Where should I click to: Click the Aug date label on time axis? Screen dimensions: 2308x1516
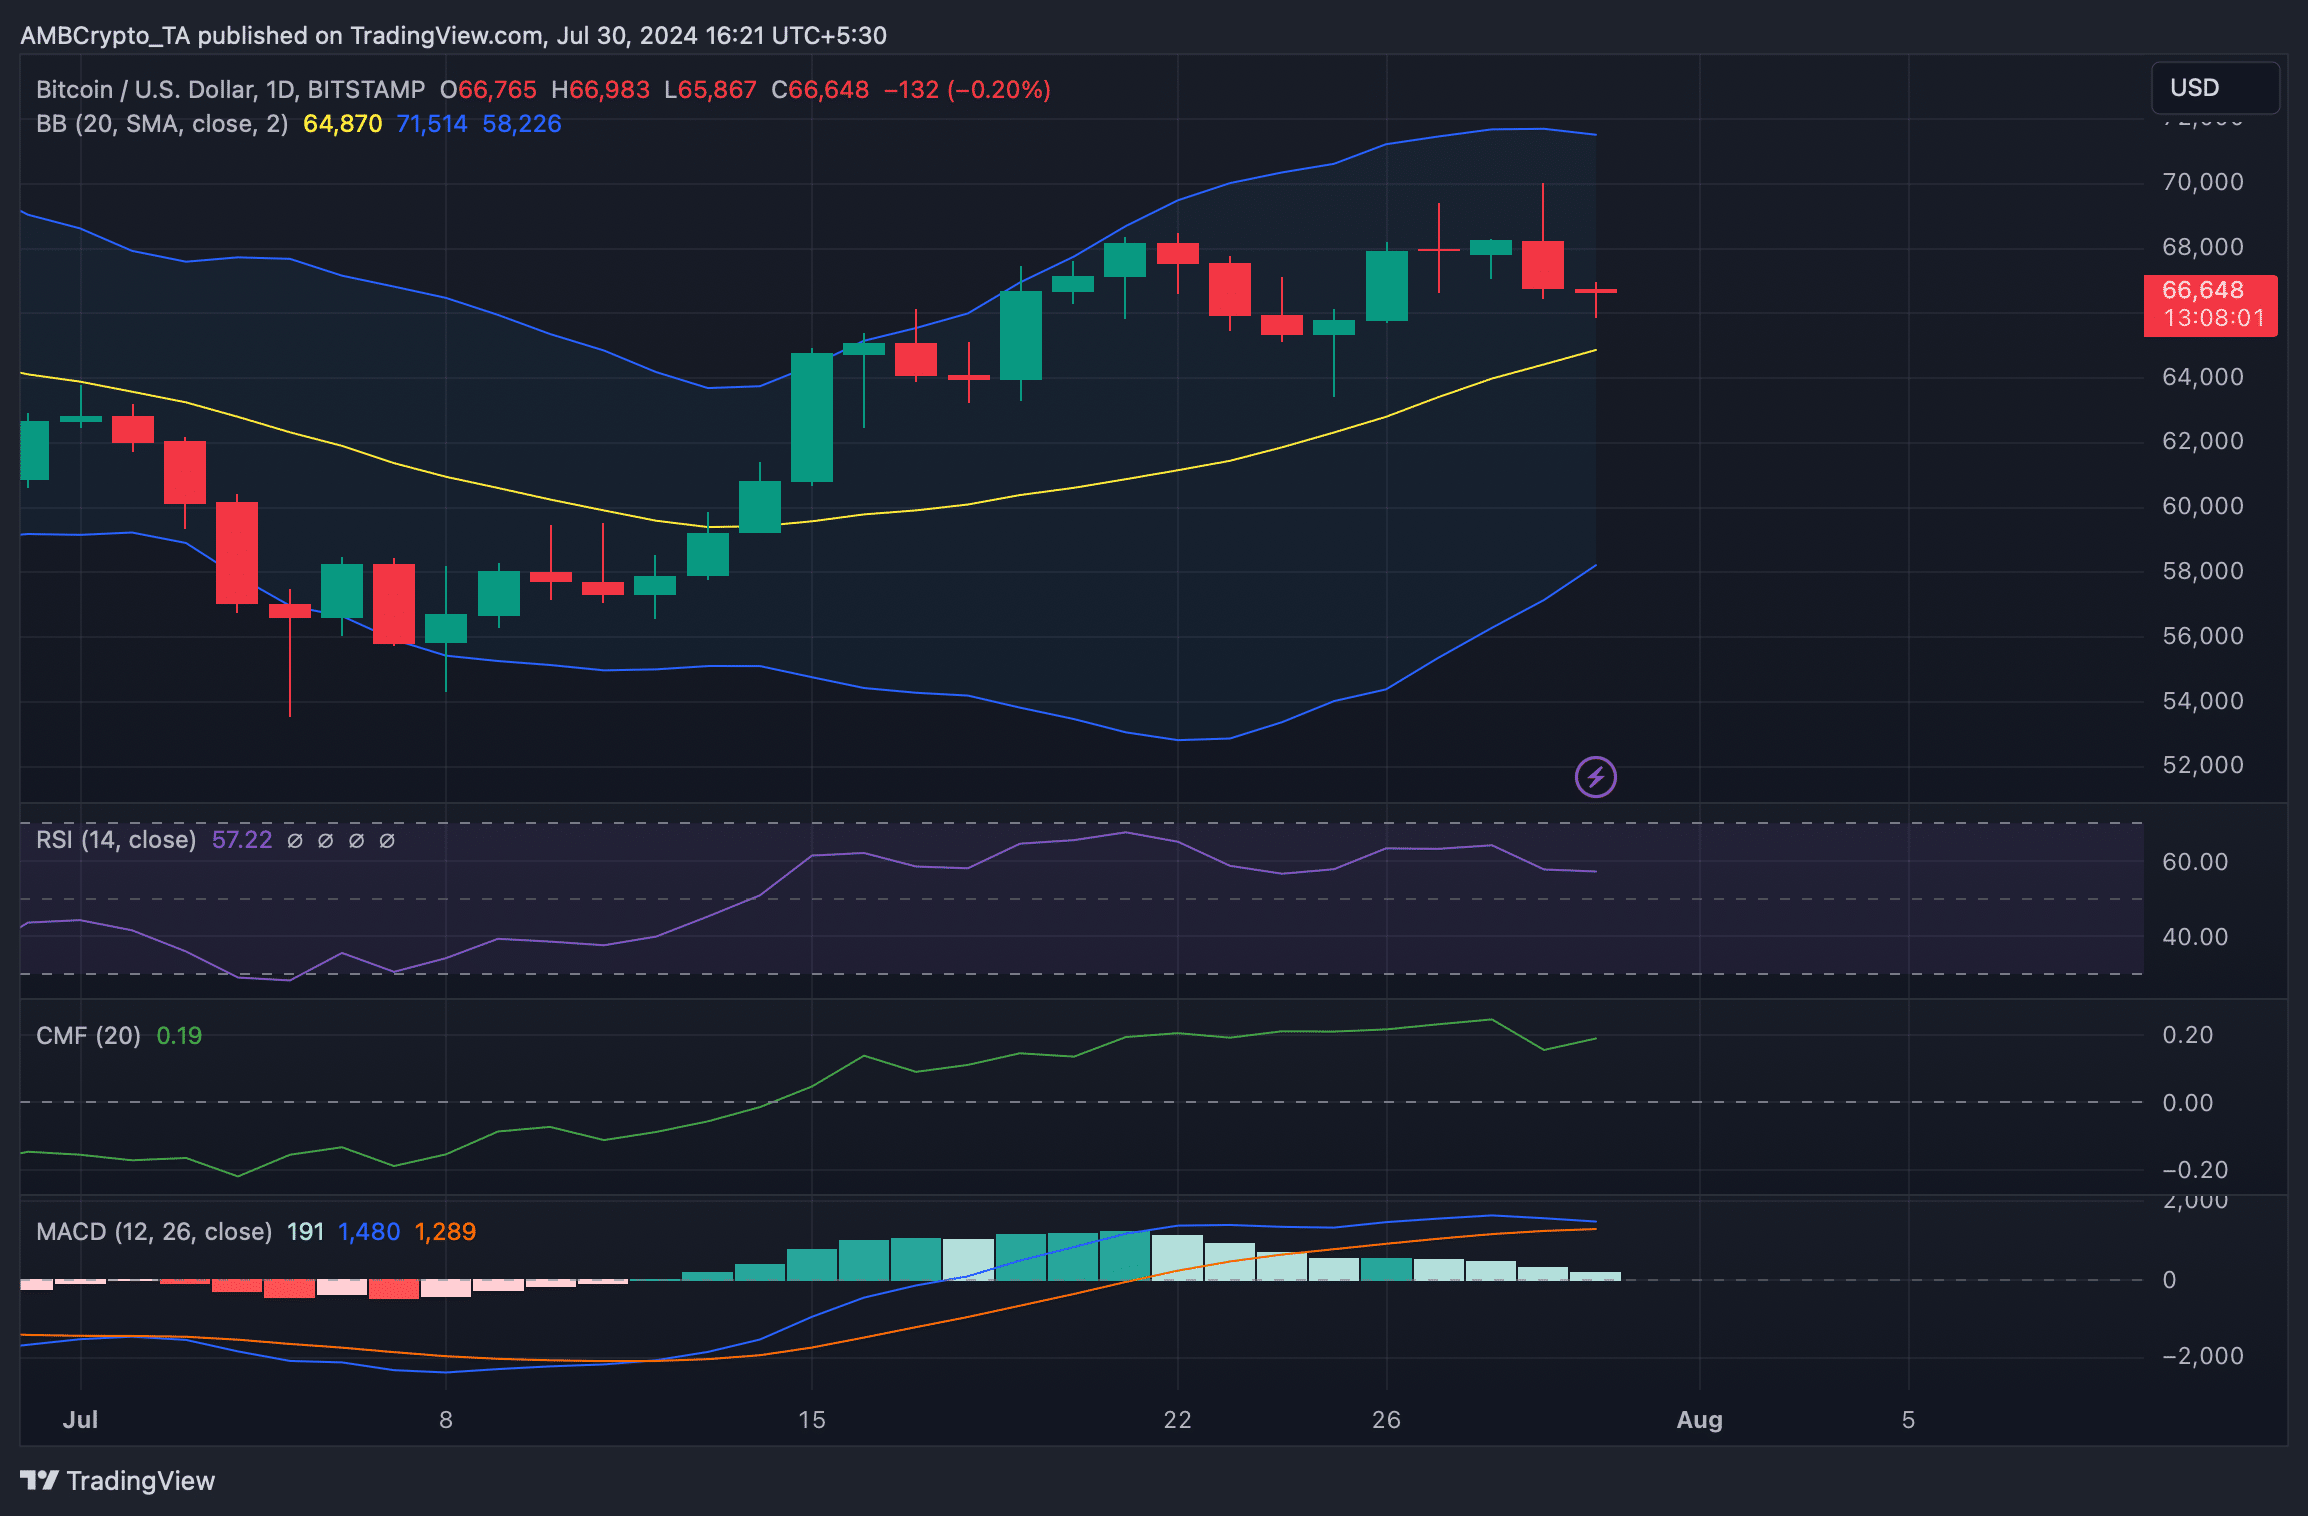1700,1420
